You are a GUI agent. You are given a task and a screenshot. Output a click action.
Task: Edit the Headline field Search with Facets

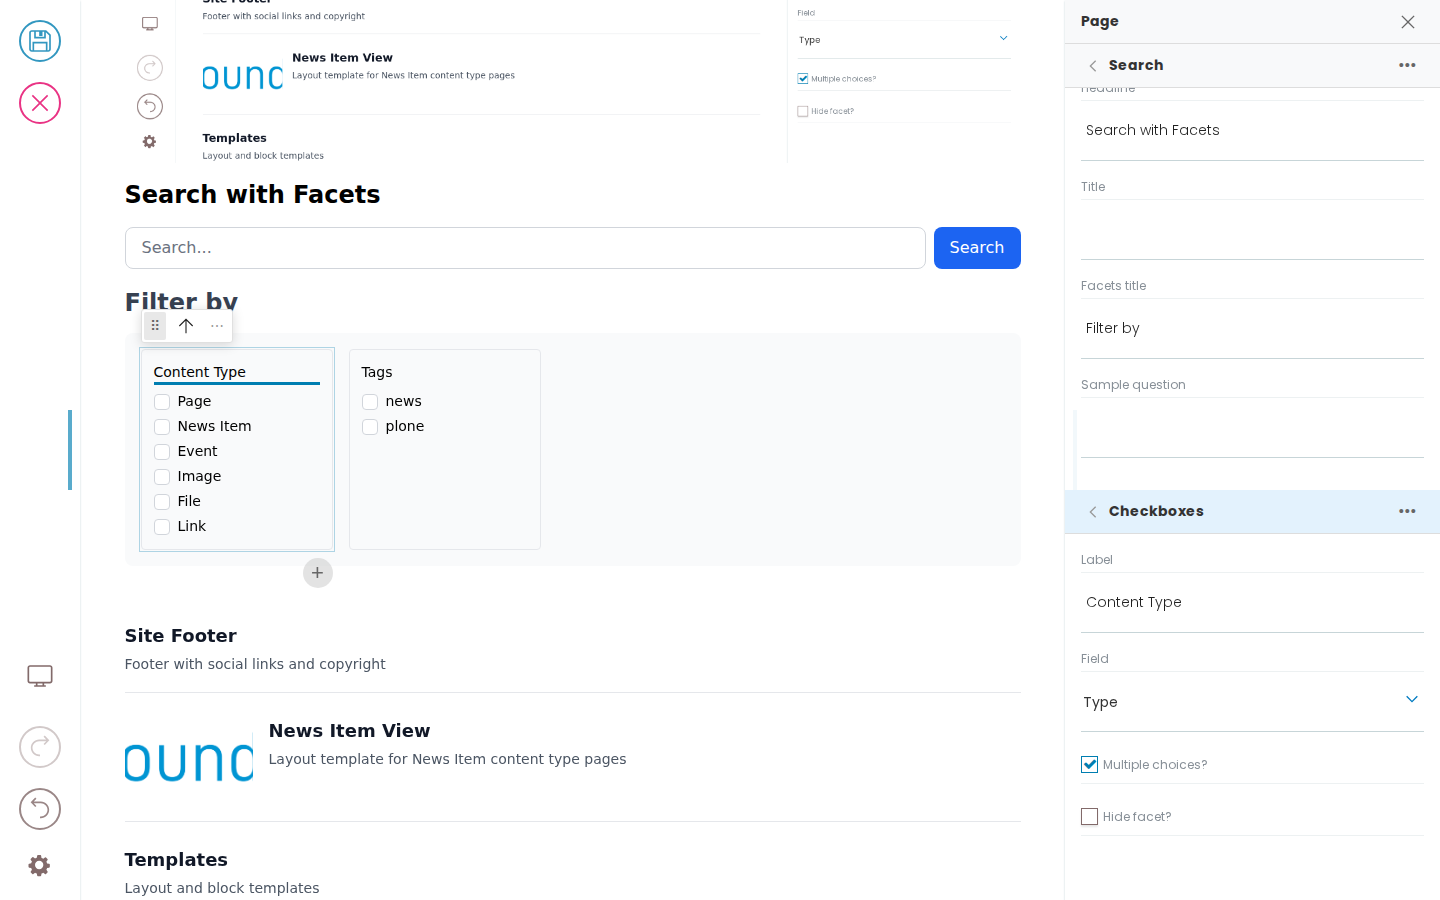(x=1252, y=130)
